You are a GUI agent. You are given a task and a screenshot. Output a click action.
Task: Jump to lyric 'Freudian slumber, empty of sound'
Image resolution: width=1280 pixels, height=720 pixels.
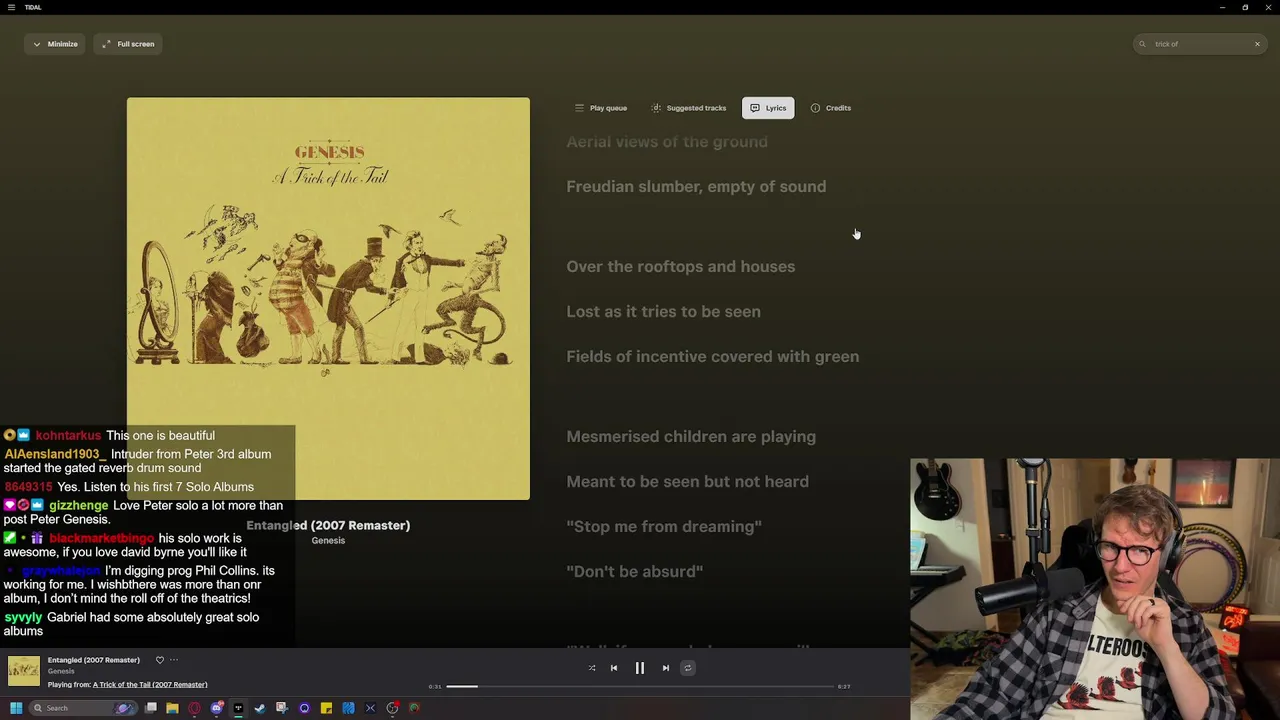(x=696, y=187)
